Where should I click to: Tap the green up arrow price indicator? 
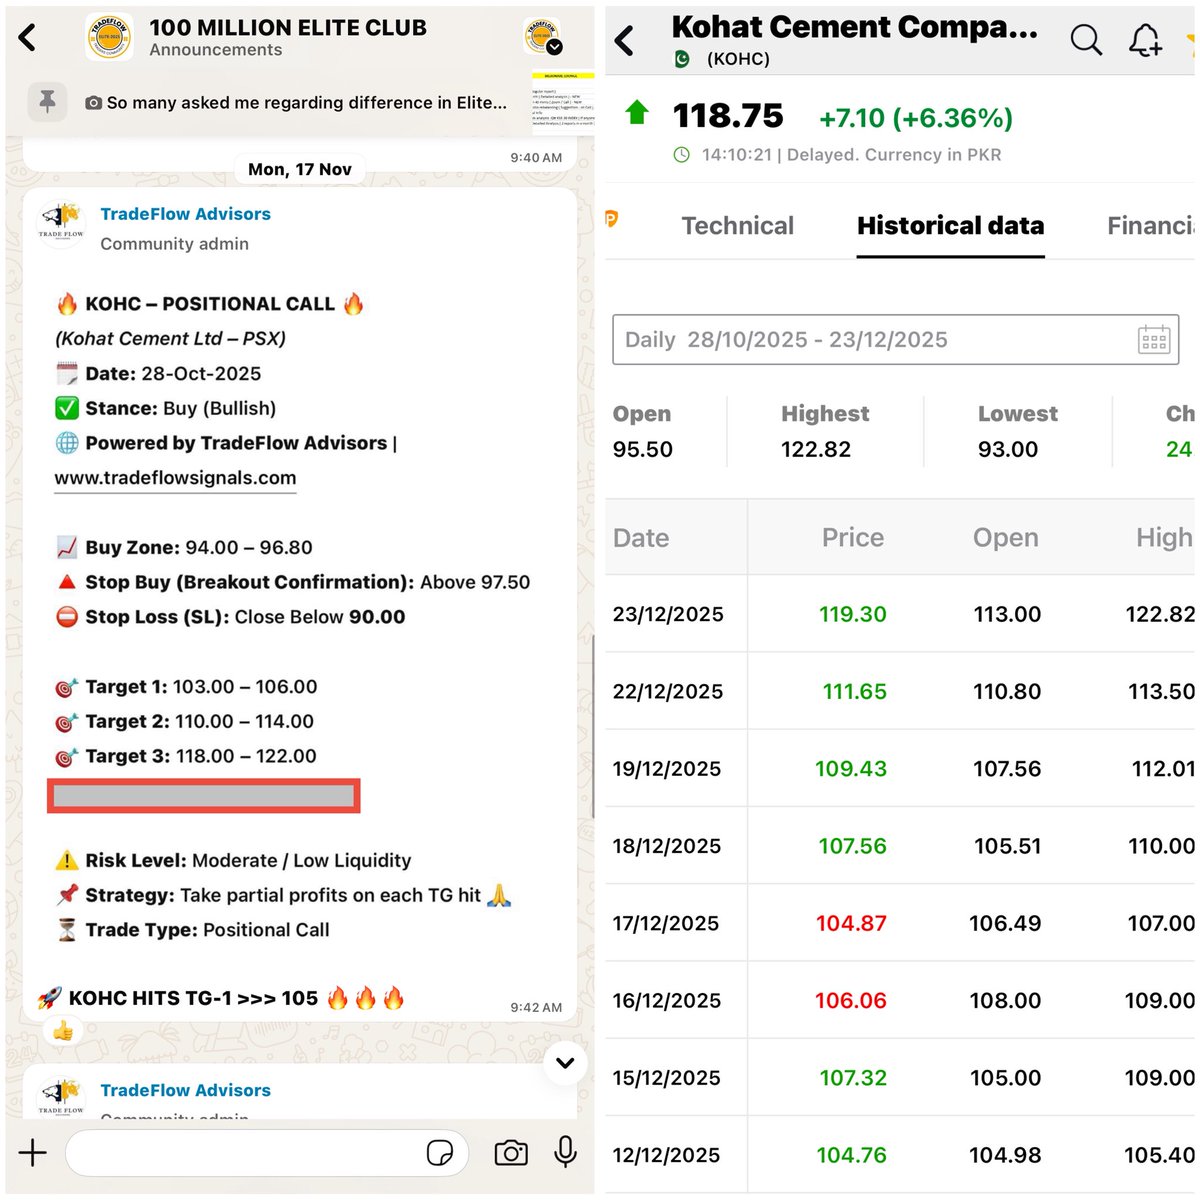tap(637, 112)
